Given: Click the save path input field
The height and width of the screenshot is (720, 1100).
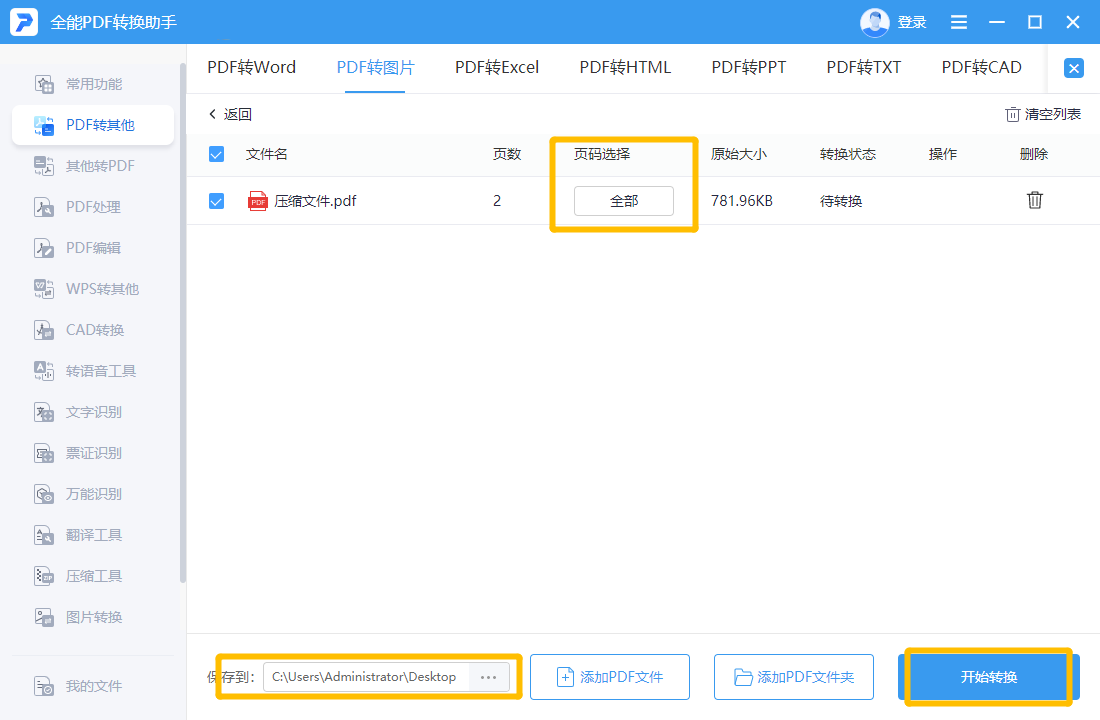Looking at the screenshot, I should coord(366,677).
